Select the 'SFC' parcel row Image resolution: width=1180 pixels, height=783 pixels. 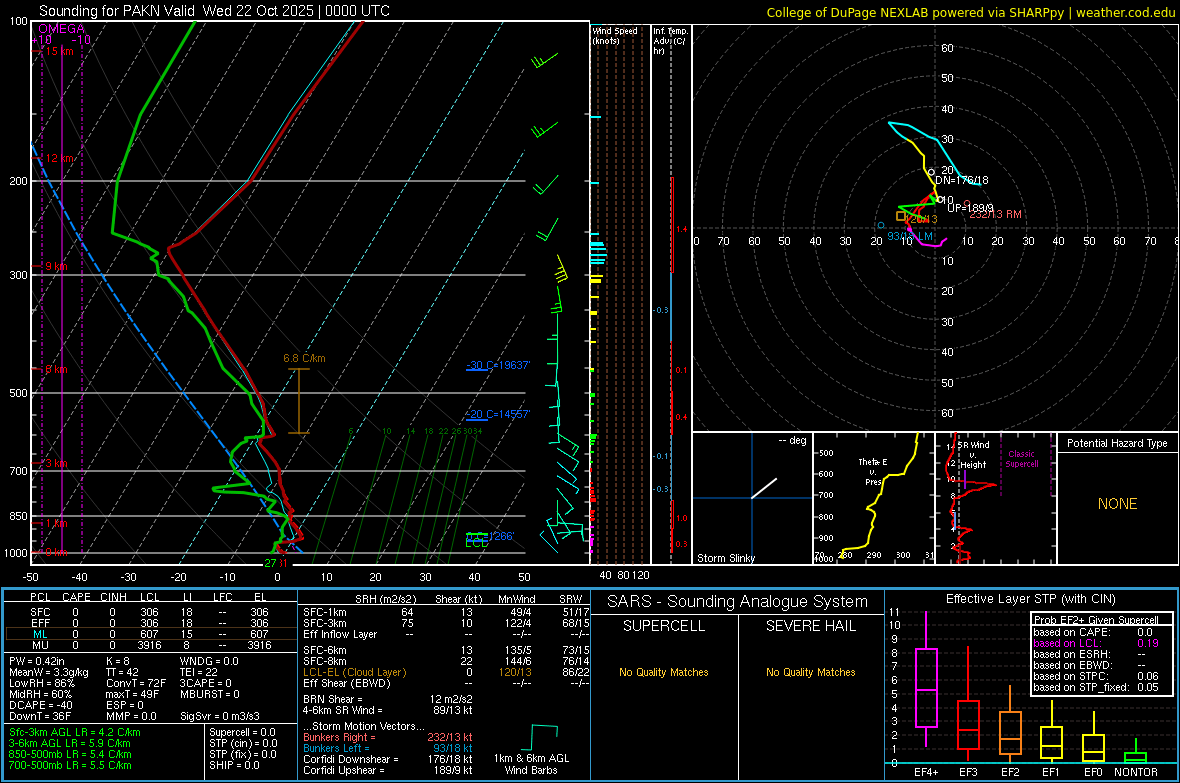tap(150, 612)
